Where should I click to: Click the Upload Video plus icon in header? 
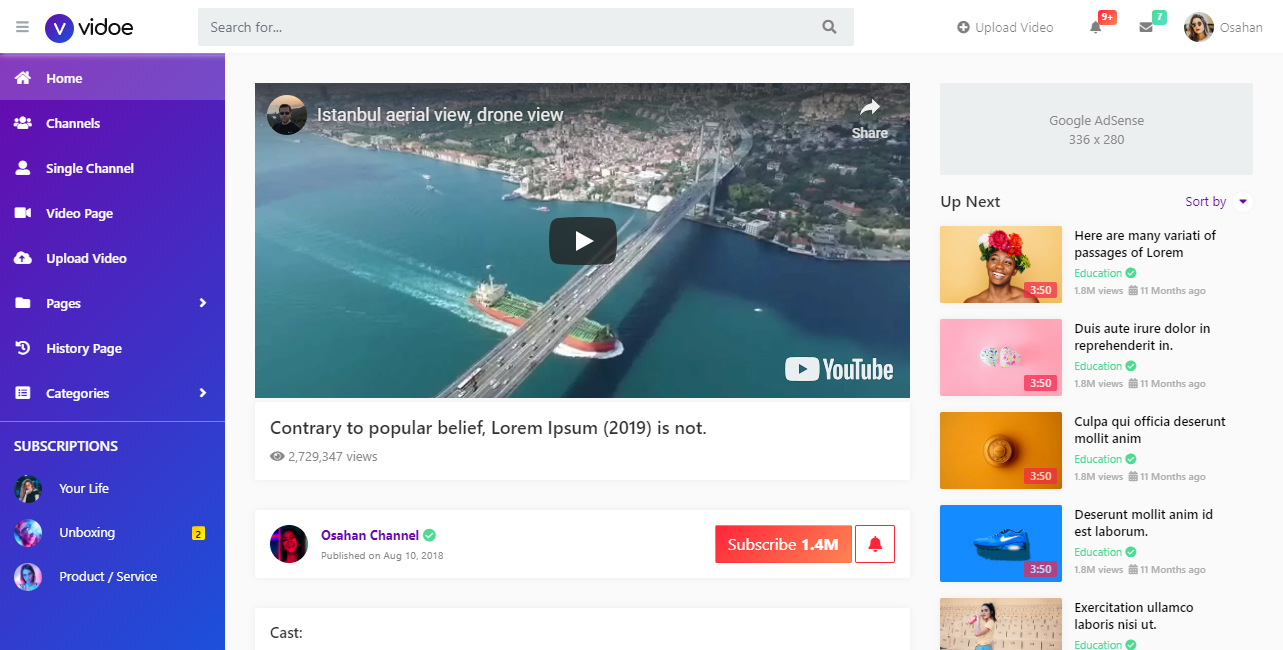point(964,27)
